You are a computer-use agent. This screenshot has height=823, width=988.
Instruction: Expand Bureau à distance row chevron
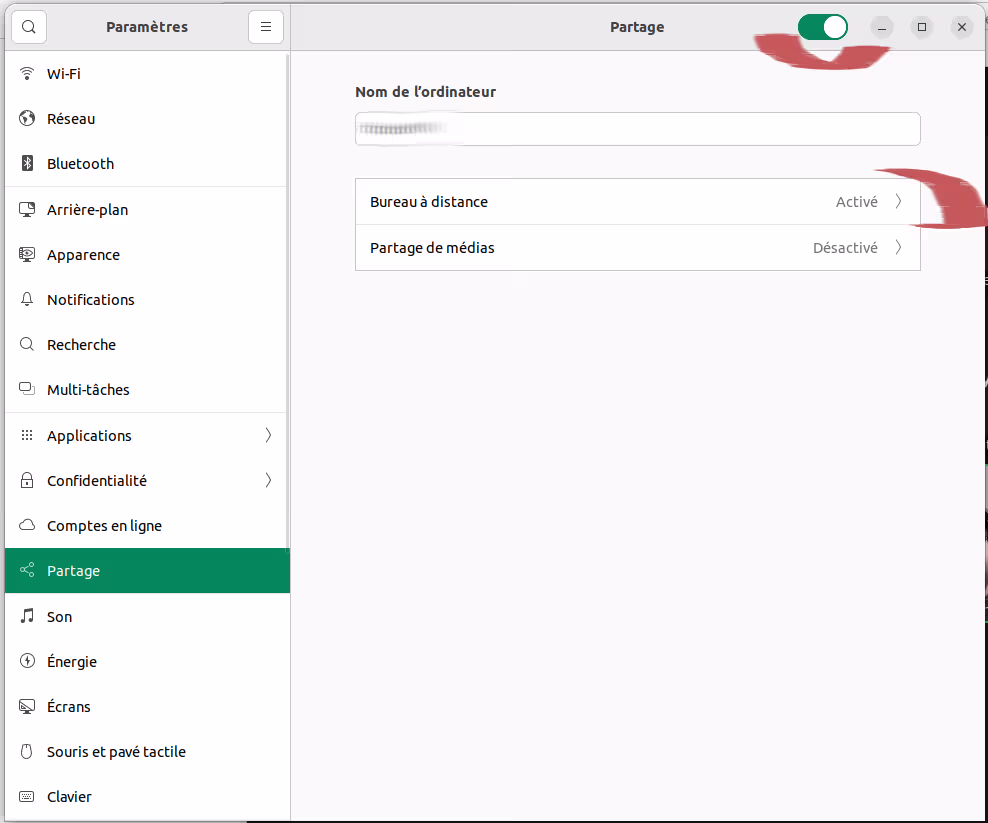point(898,202)
